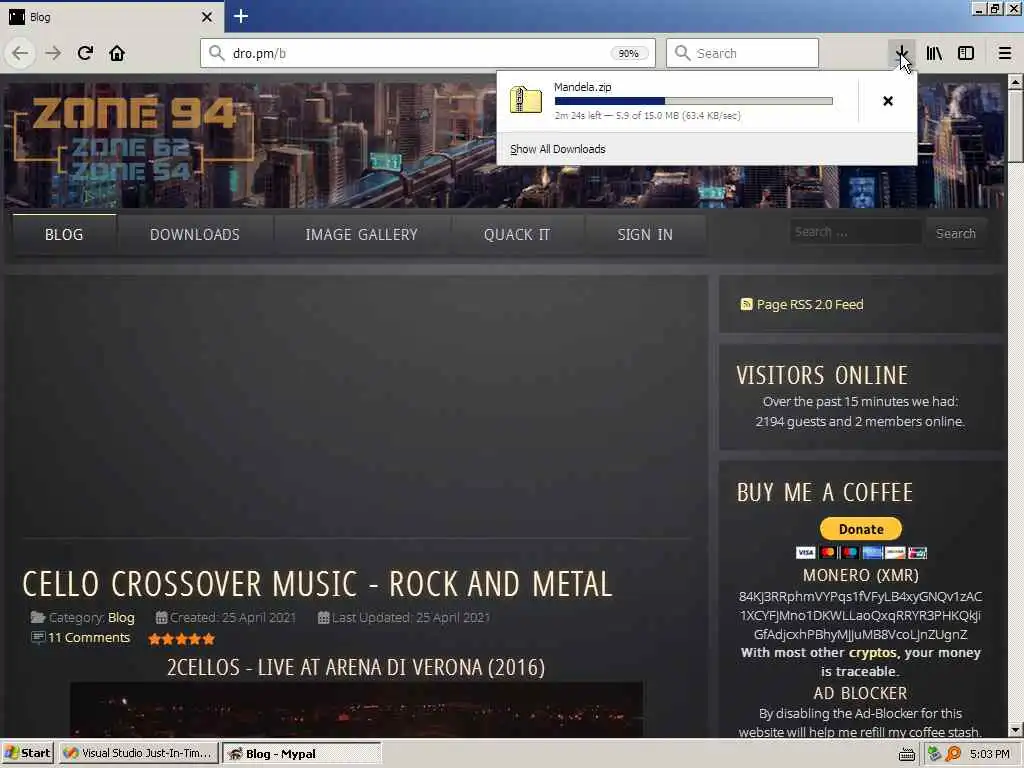Click the downloads arrow toolbar icon
The height and width of the screenshot is (768, 1024).
901,53
